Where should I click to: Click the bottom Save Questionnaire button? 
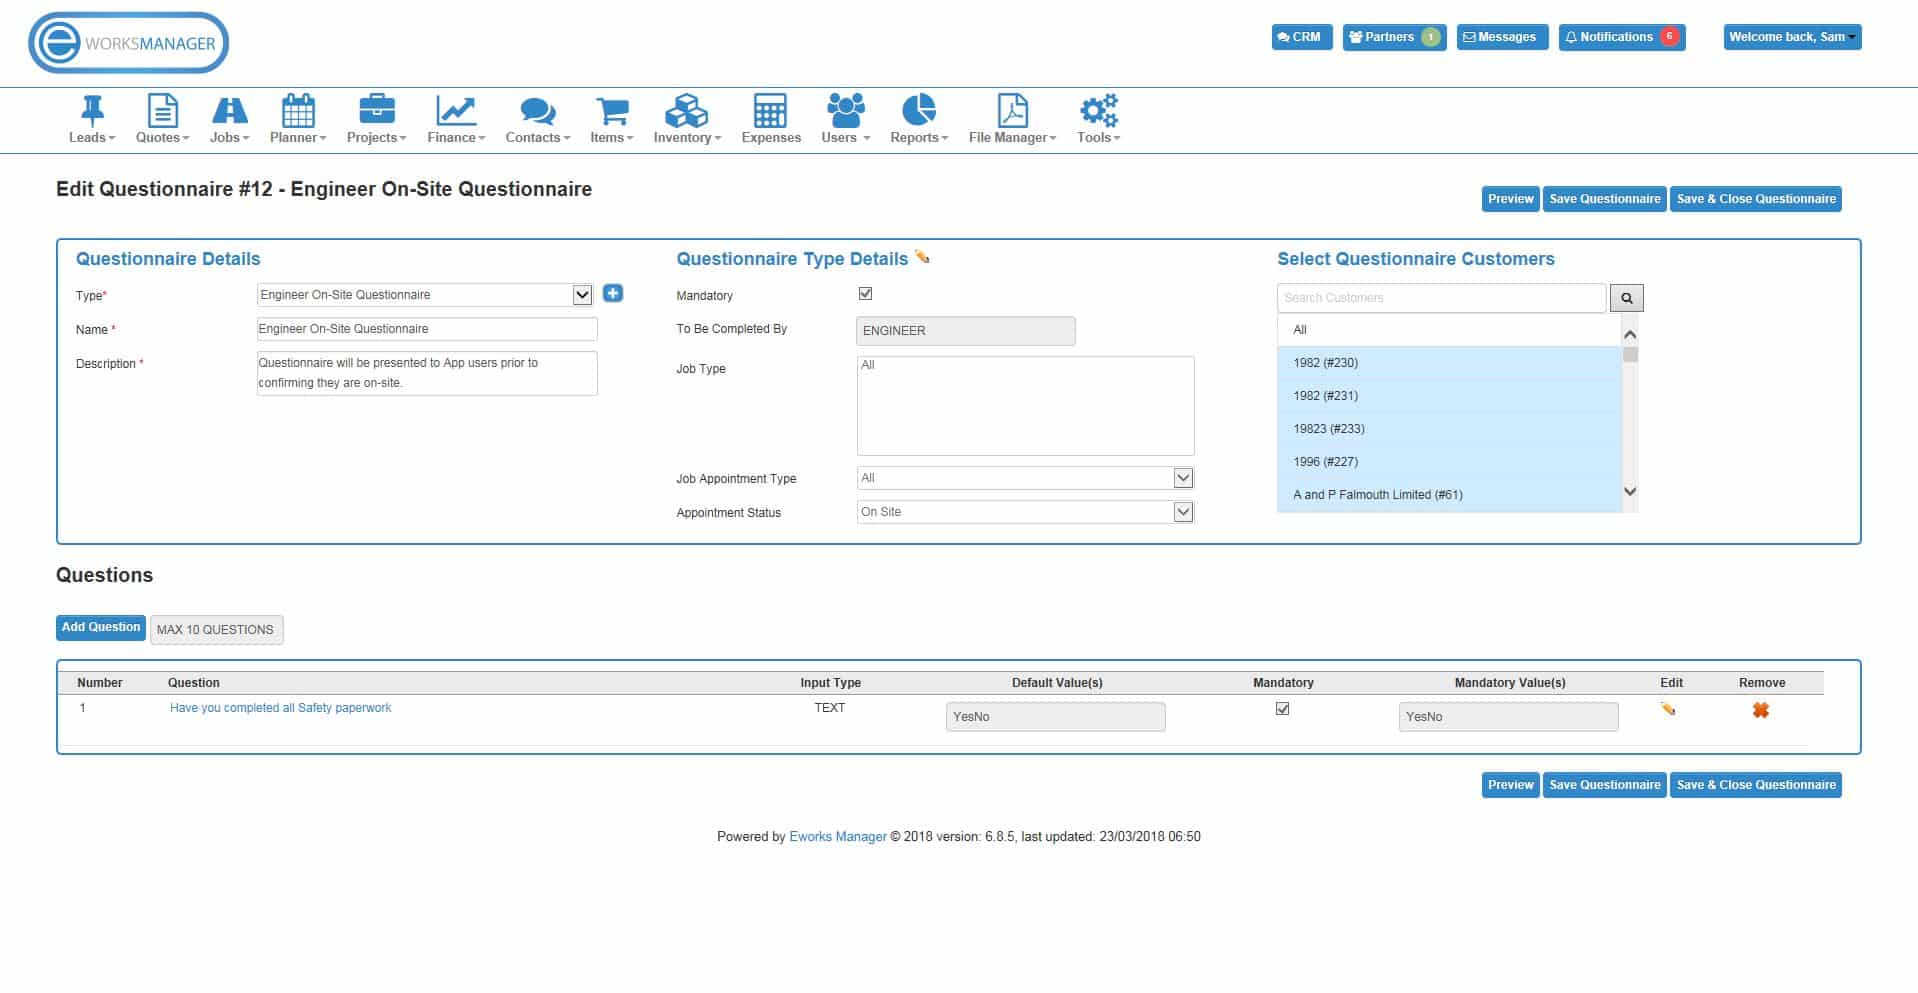pyautogui.click(x=1605, y=785)
